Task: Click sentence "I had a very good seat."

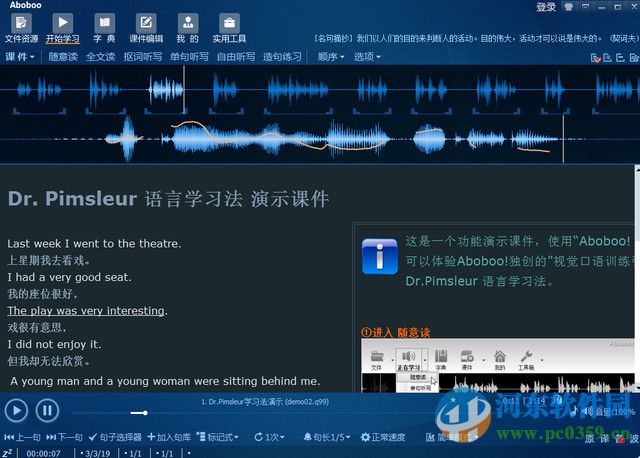Action: pos(69,277)
